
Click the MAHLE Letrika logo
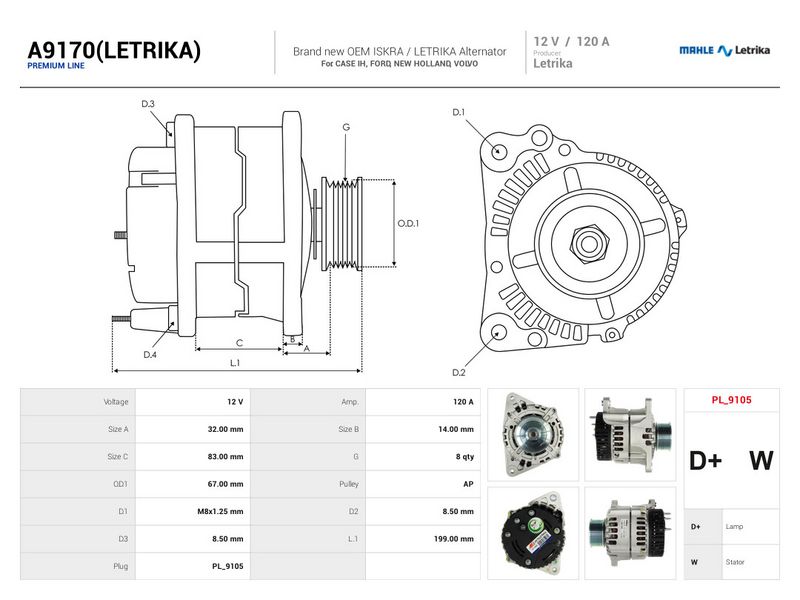724,50
